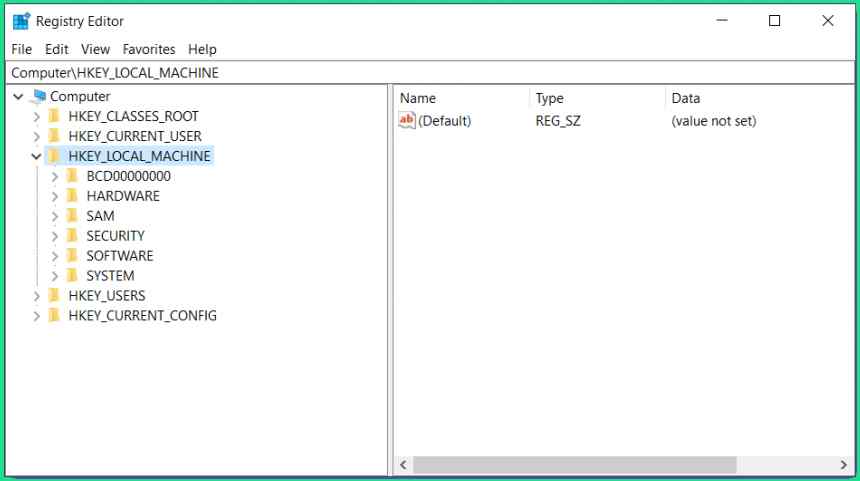860x481 pixels.
Task: Select the SYSTEM key label
Action: point(110,275)
